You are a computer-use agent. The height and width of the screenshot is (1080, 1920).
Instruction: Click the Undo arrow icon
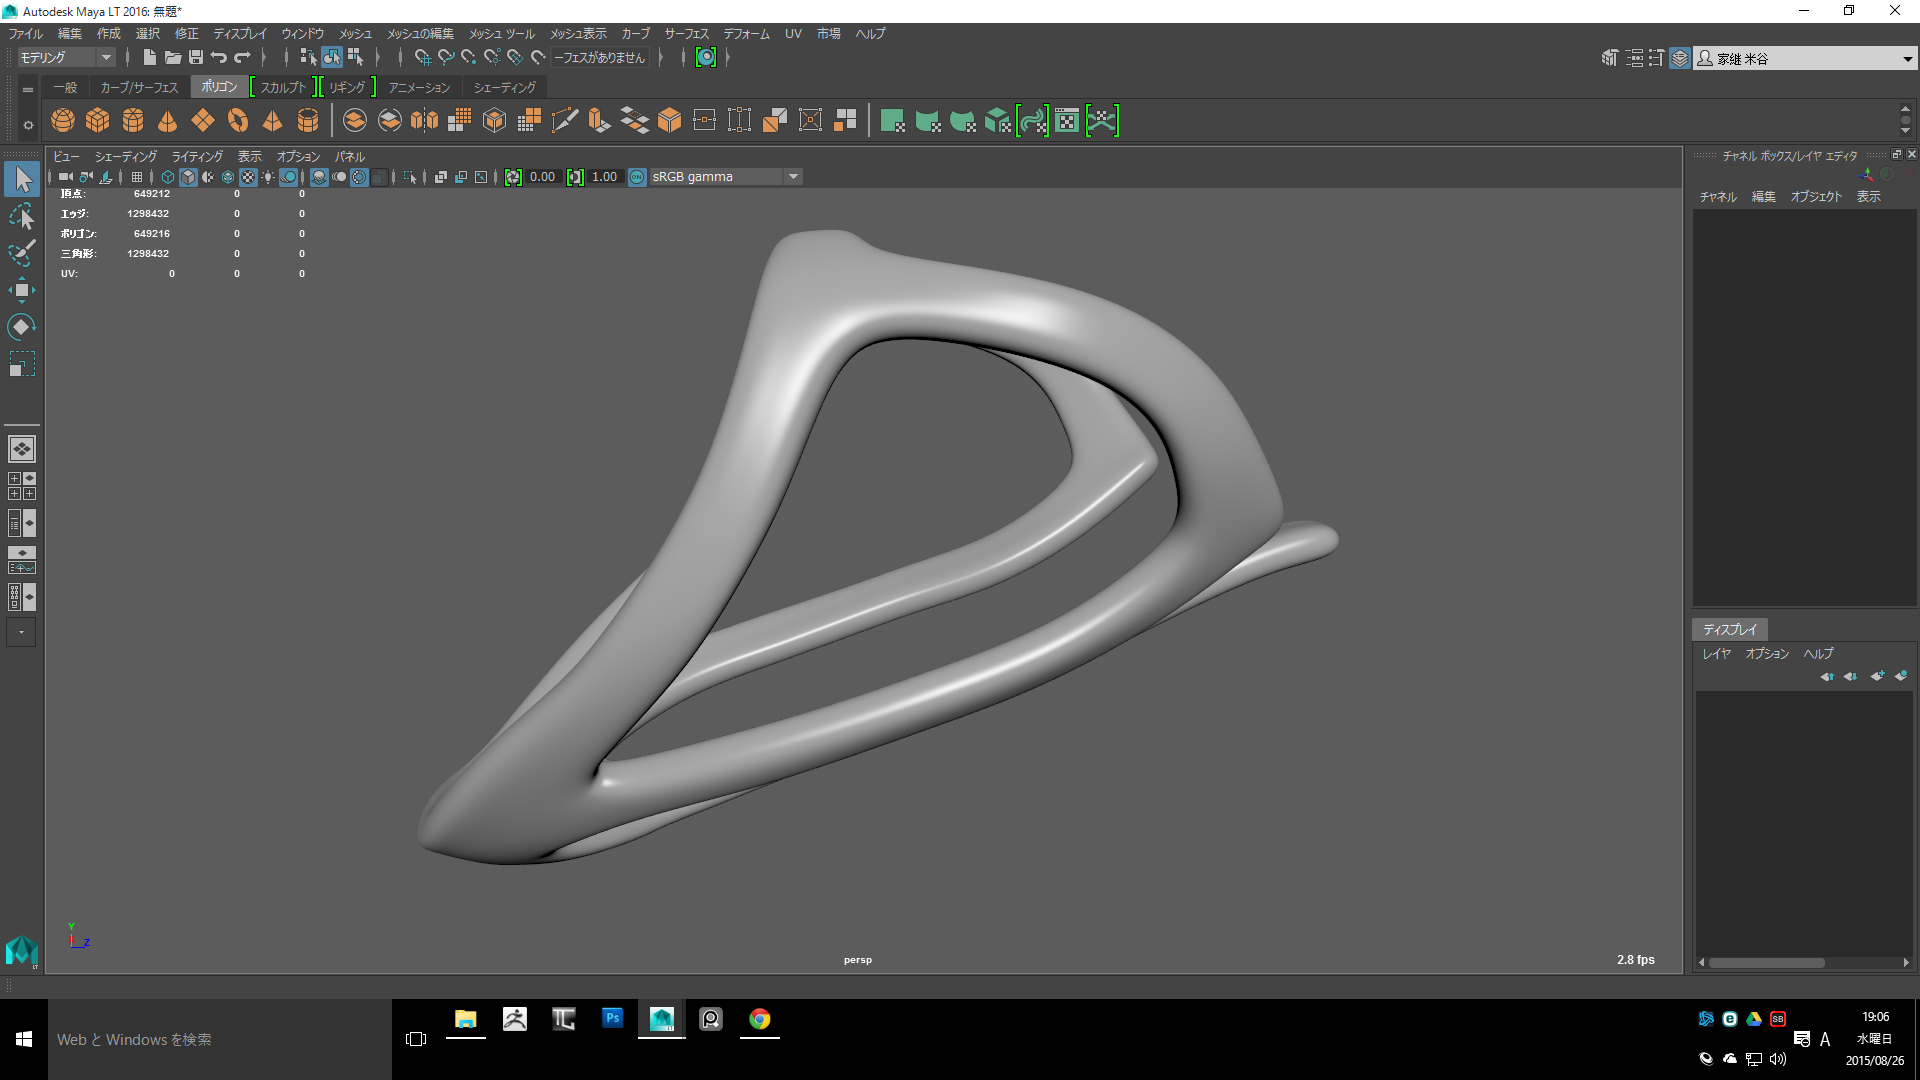tap(219, 58)
